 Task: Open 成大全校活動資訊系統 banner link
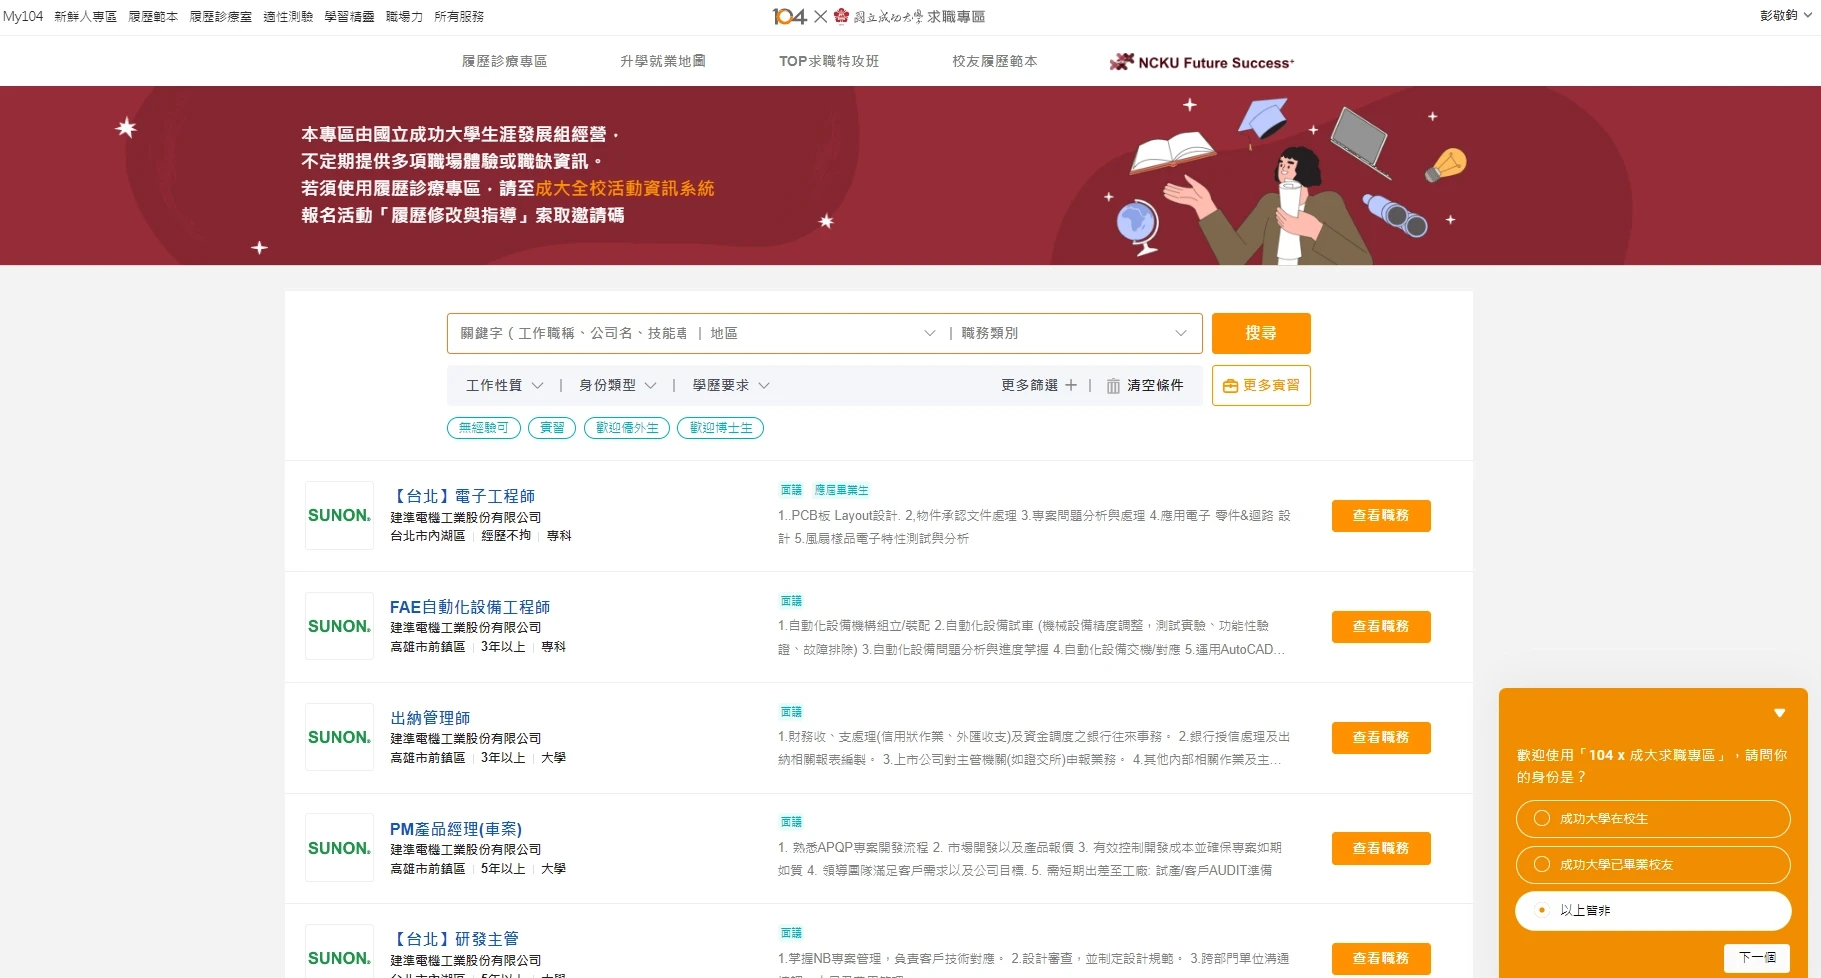pos(625,188)
